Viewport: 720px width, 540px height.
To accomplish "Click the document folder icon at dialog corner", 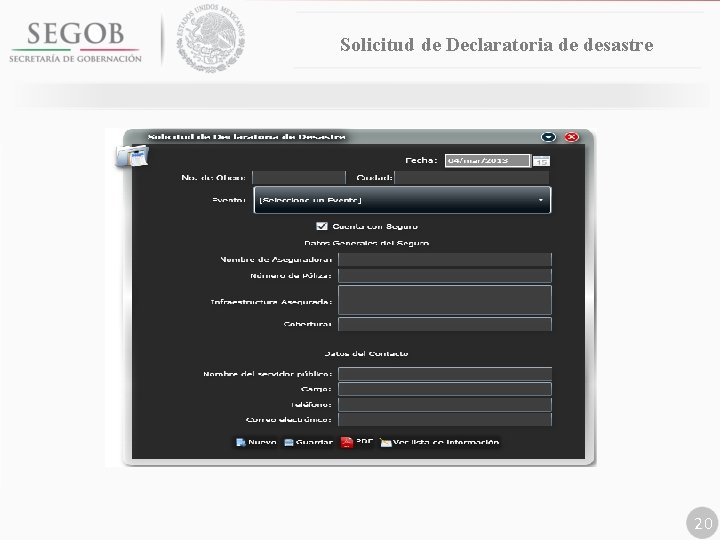I will tap(132, 156).
